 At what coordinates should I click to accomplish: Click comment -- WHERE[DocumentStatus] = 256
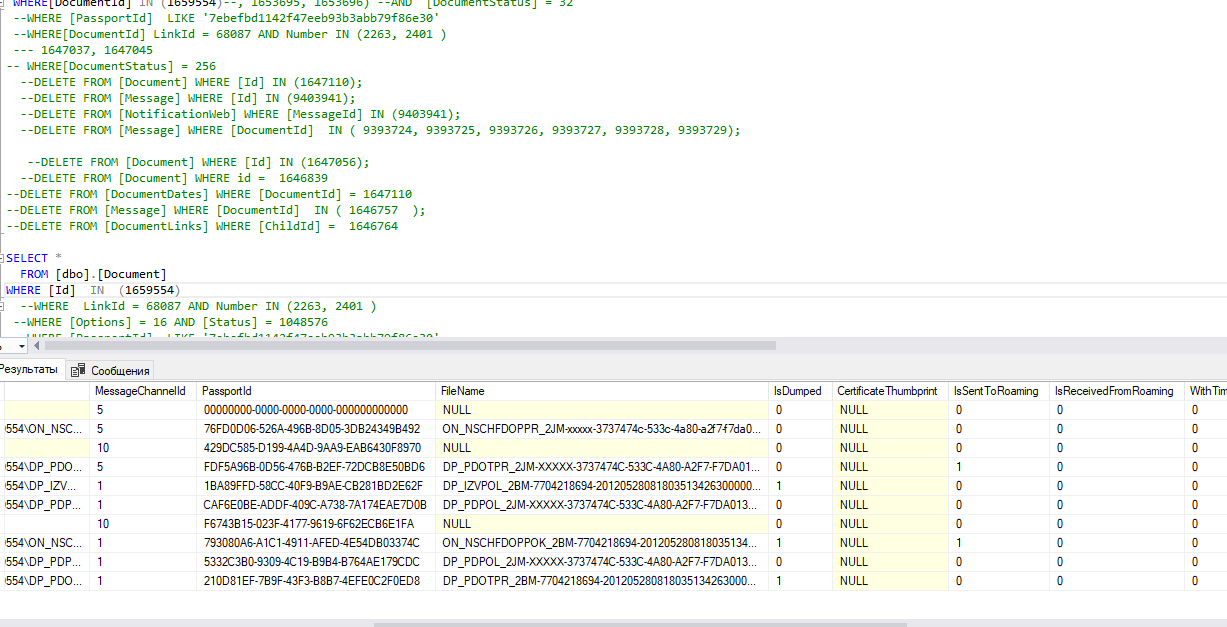pyautogui.click(x=111, y=66)
